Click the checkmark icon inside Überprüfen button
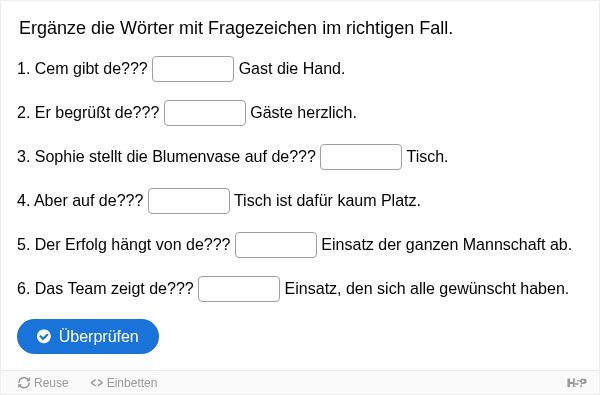Screen dimensions: 600x395 click(44, 336)
